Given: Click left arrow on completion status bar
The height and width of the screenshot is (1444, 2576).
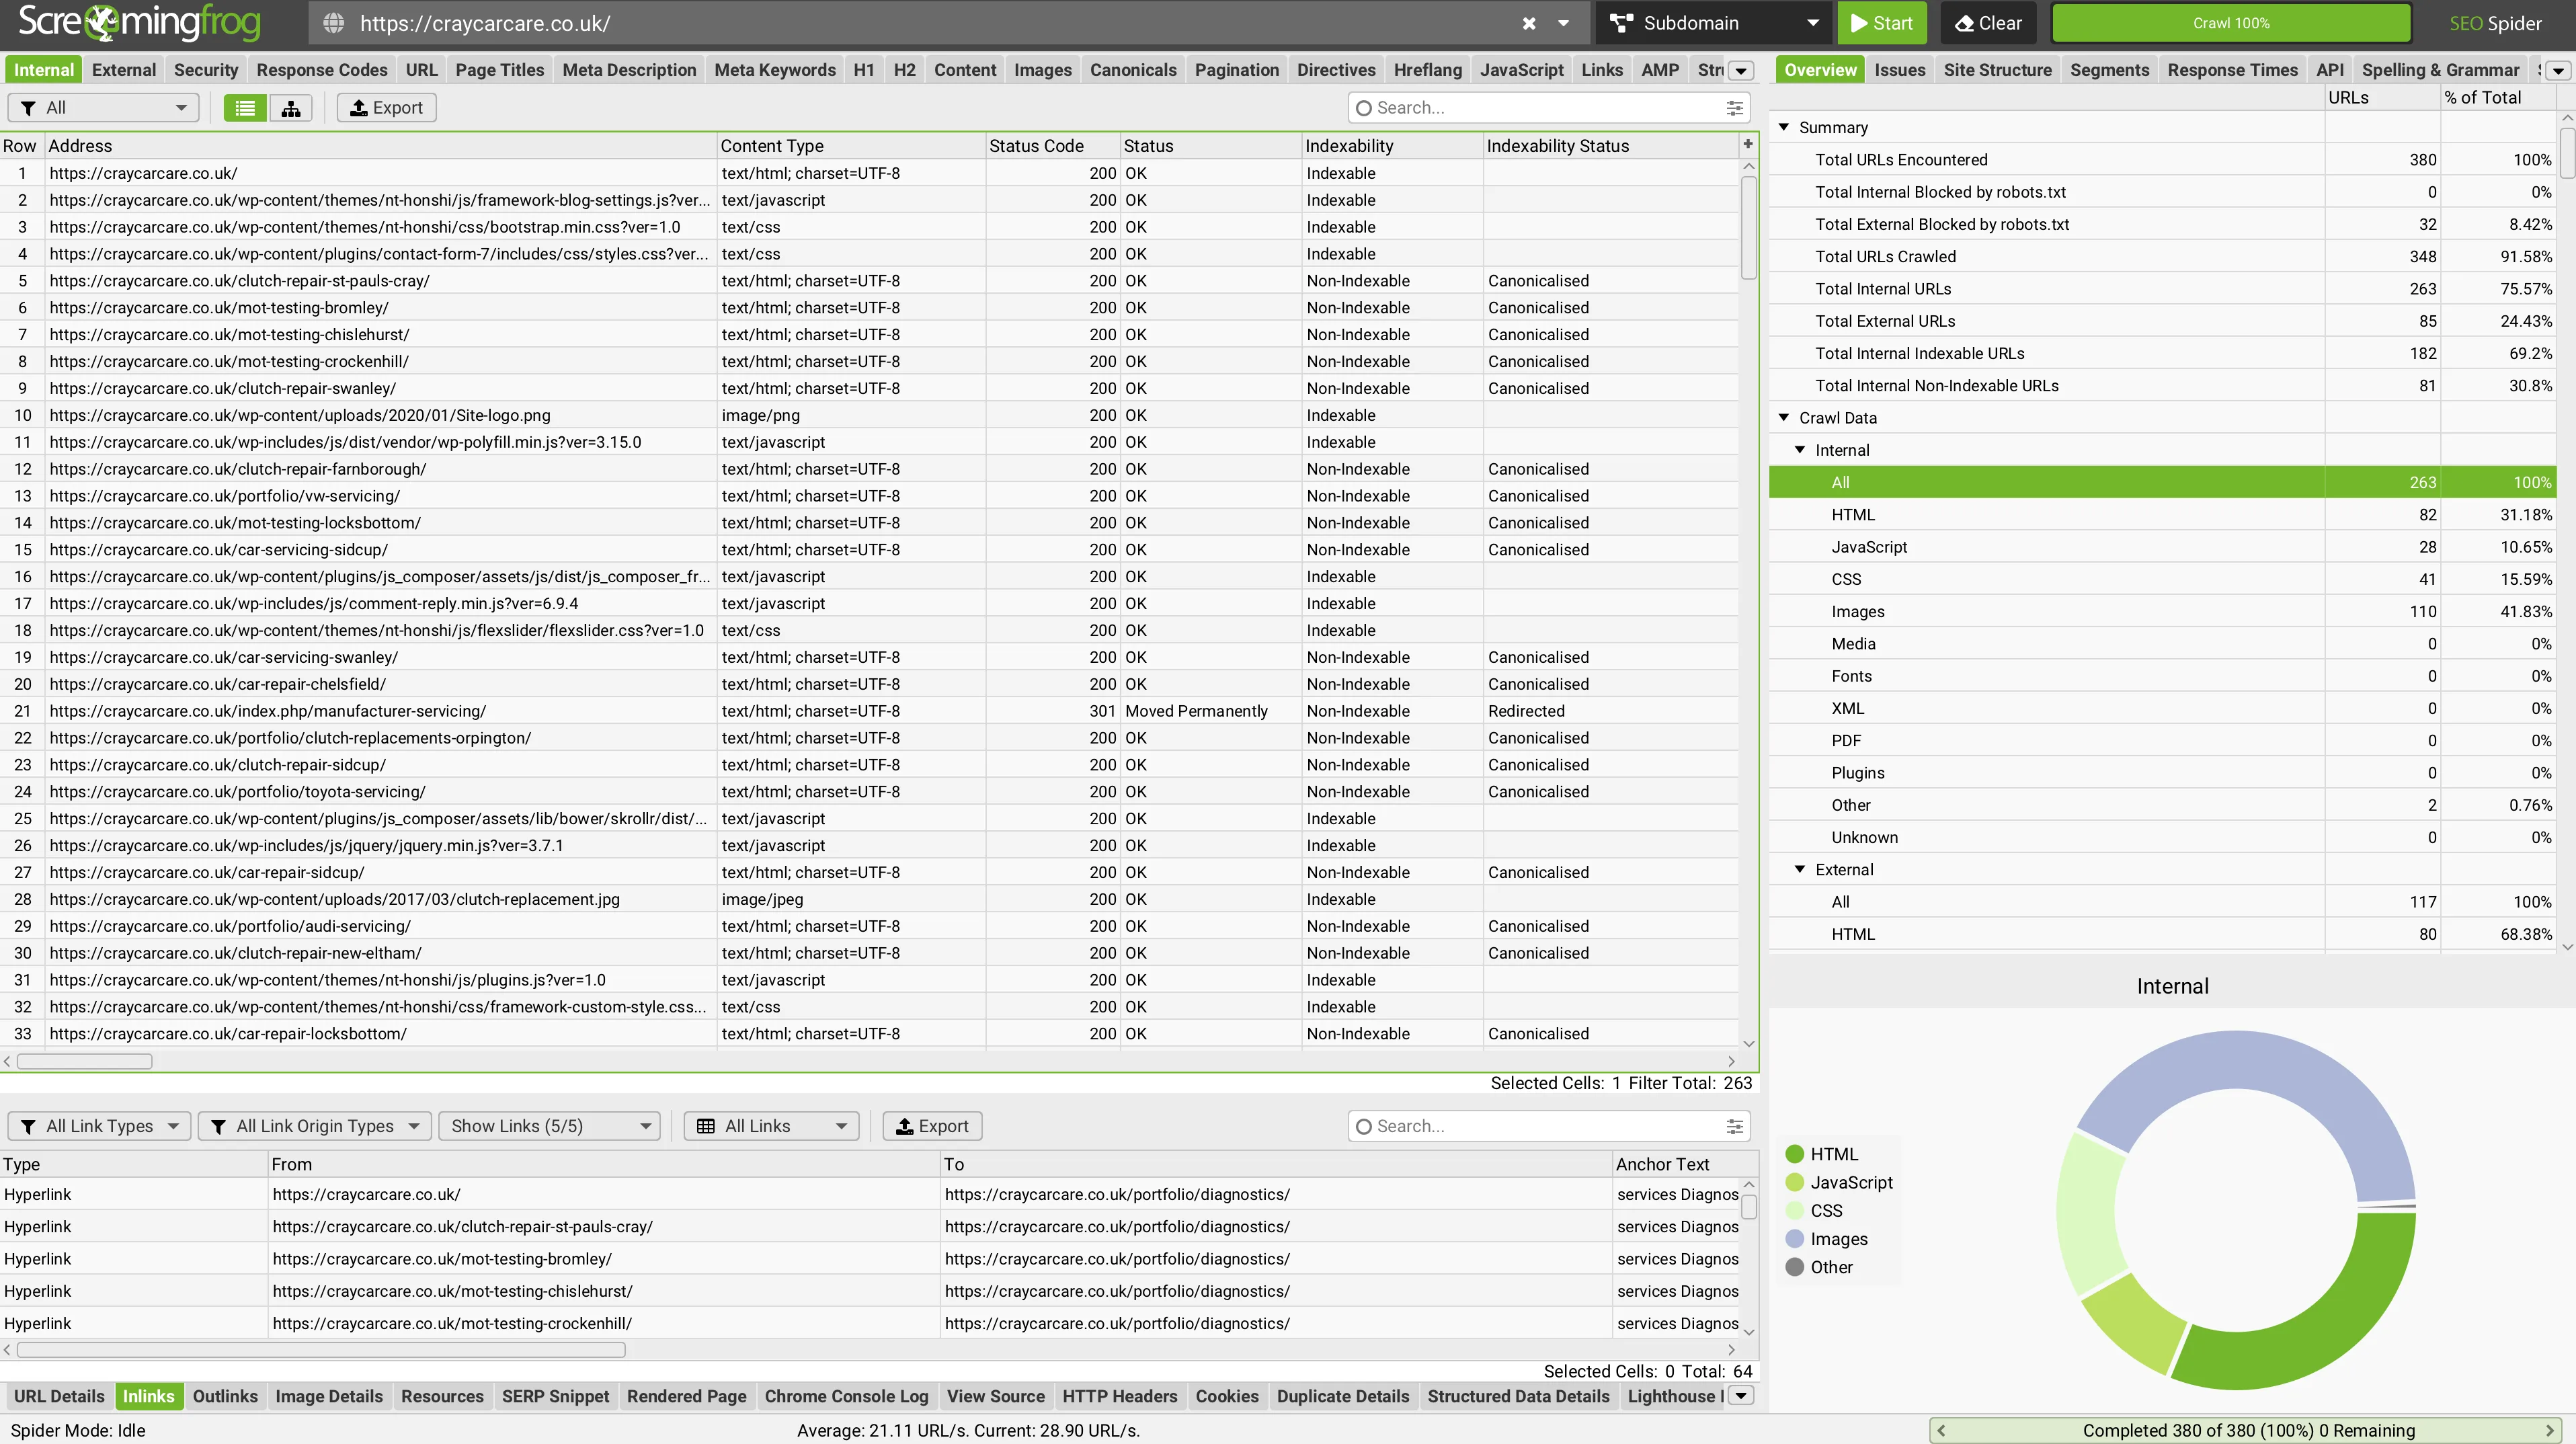Looking at the screenshot, I should tap(1941, 1430).
